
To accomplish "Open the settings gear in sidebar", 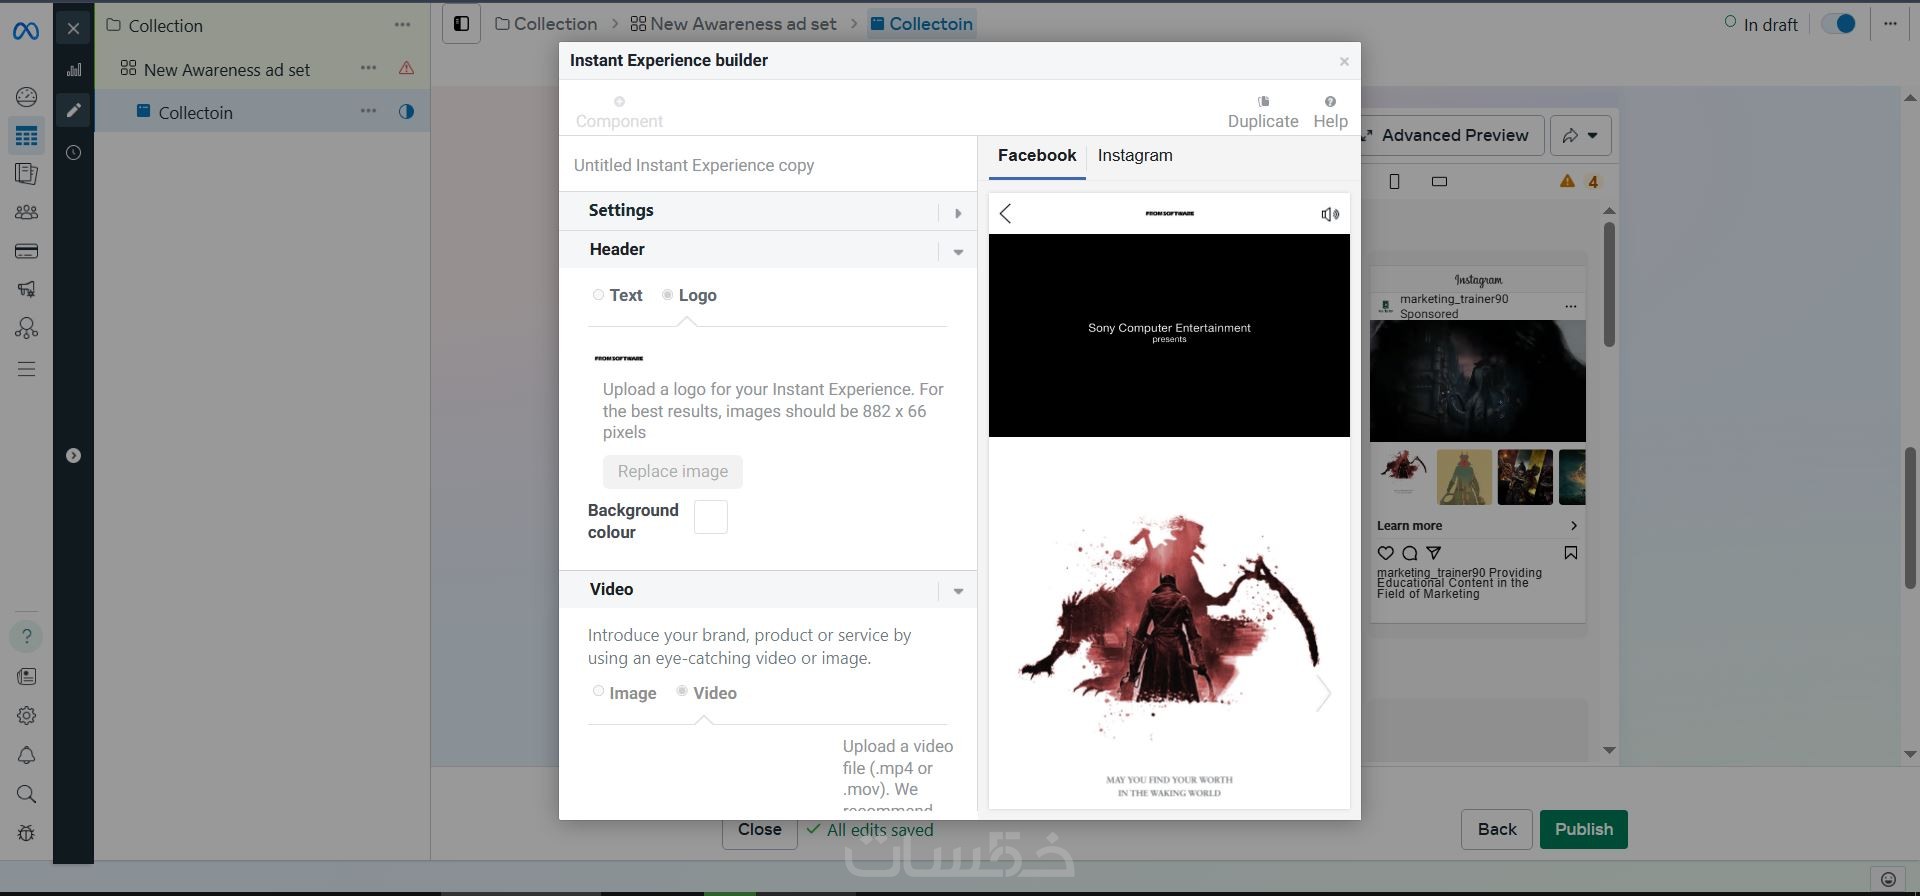I will [x=26, y=716].
